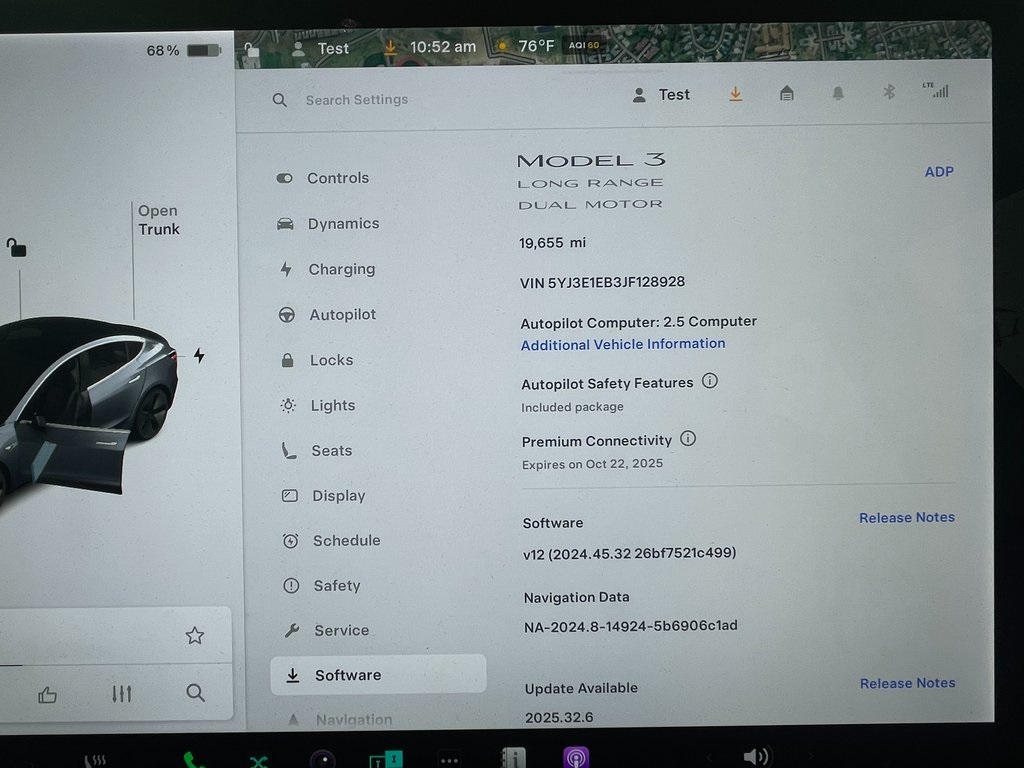Viewport: 1024px width, 768px height.
Task: Tap the favorites star icon
Action: click(195, 635)
